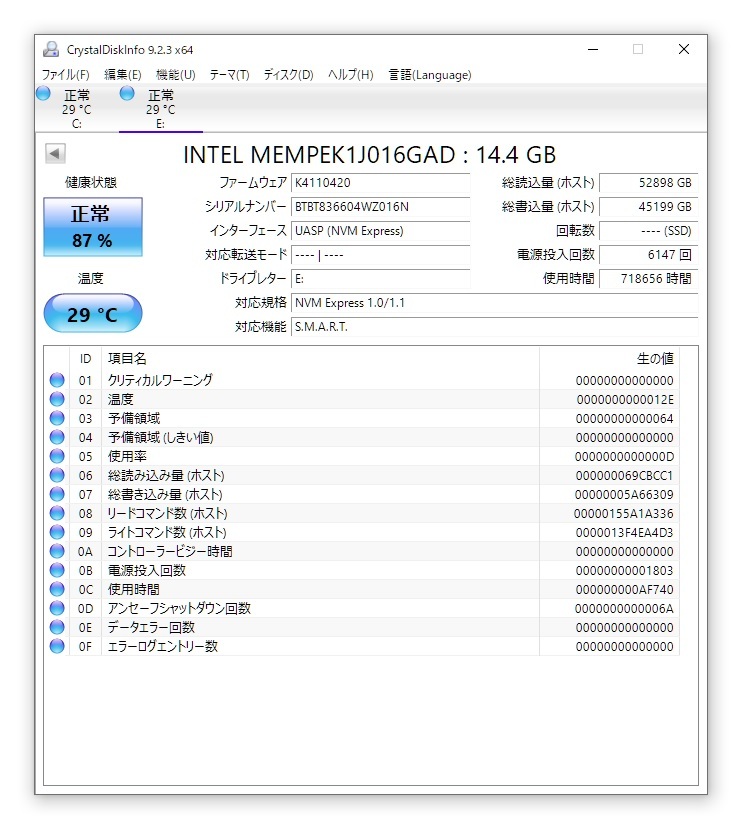Open the ディスク(D) menu
Screen dimensions: 742x838
pos(288,75)
